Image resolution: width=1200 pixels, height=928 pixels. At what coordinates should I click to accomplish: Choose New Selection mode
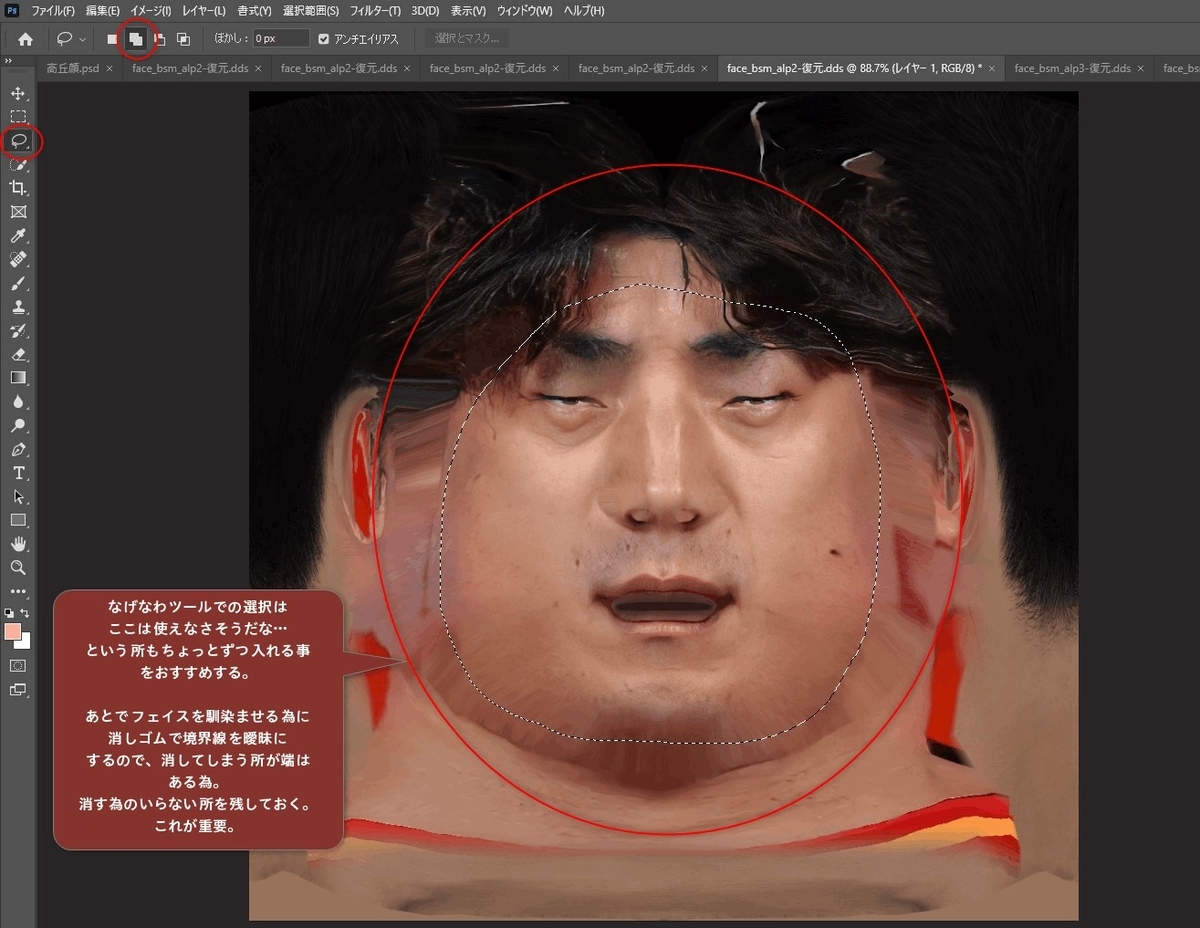112,39
